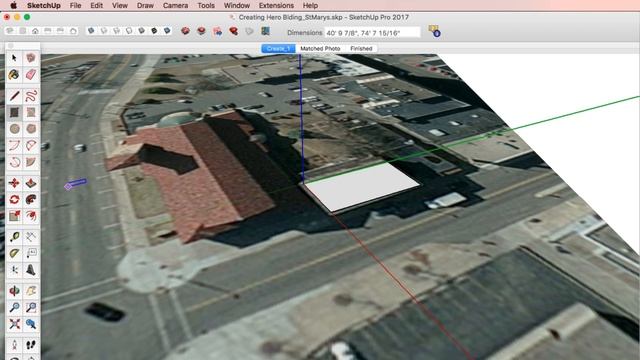Open the Apple menu

coord(13,5)
